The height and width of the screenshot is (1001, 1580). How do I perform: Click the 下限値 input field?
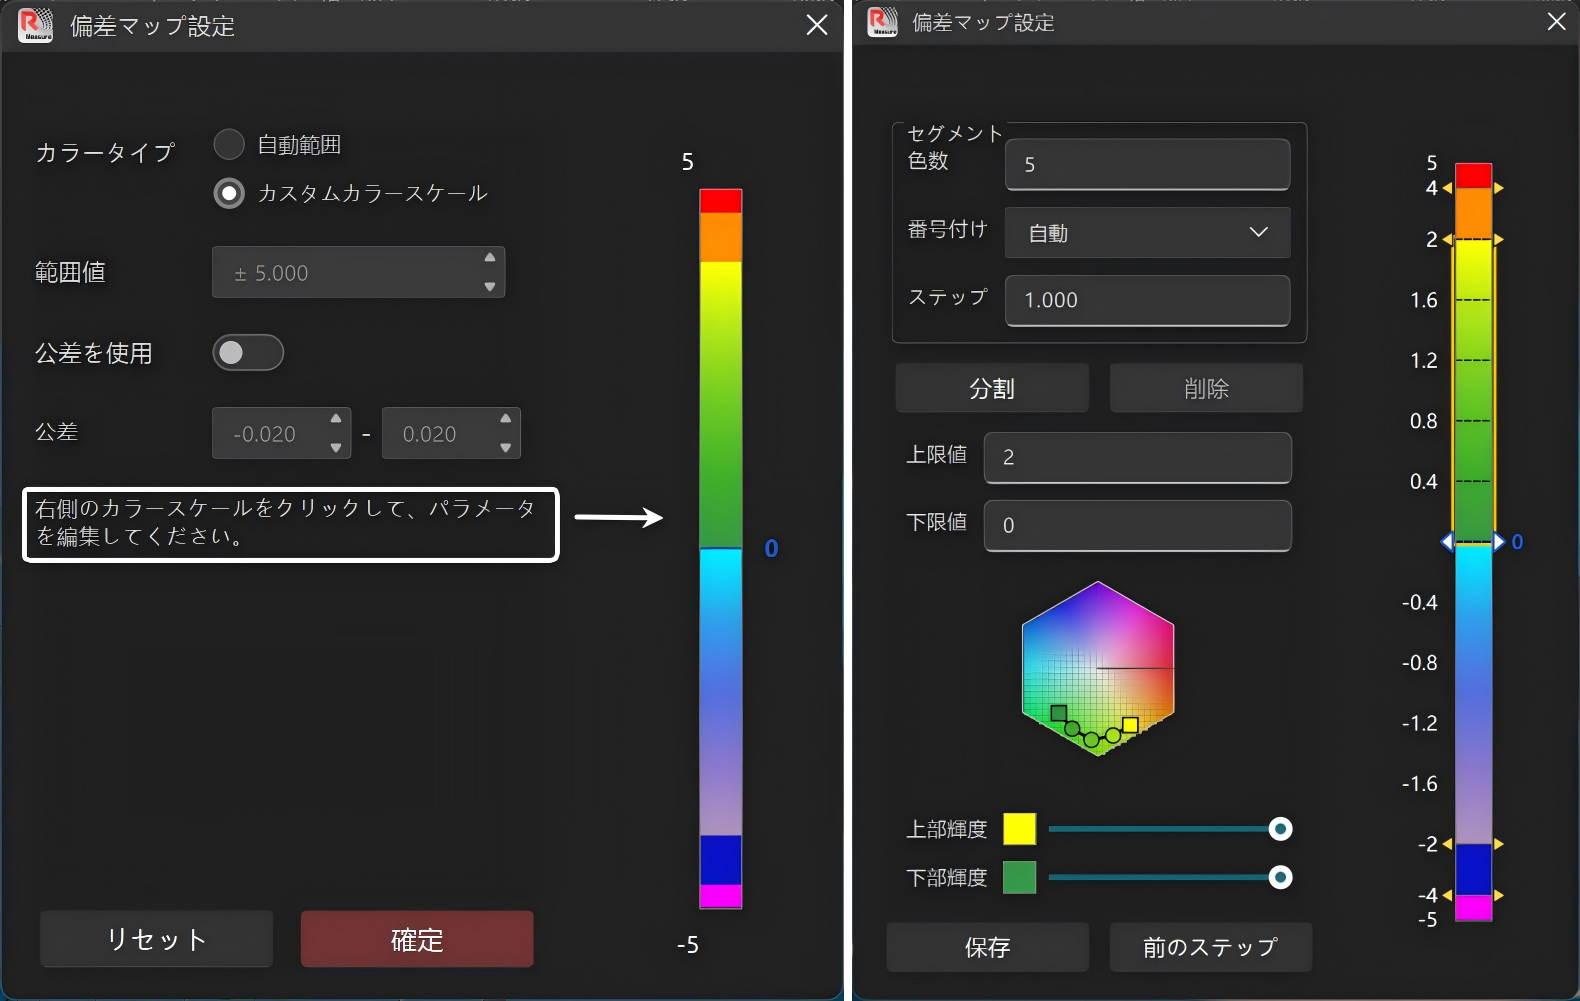coord(1137,525)
